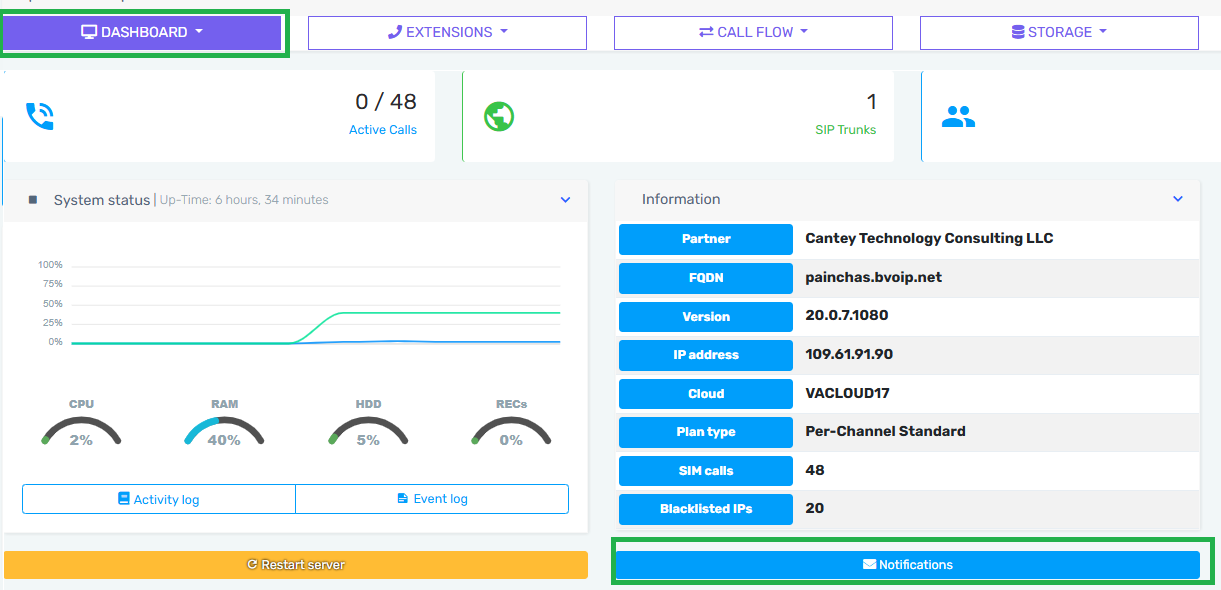This screenshot has height=590, width=1221.
Task: Click the RAM usage gauge
Action: tap(224, 430)
